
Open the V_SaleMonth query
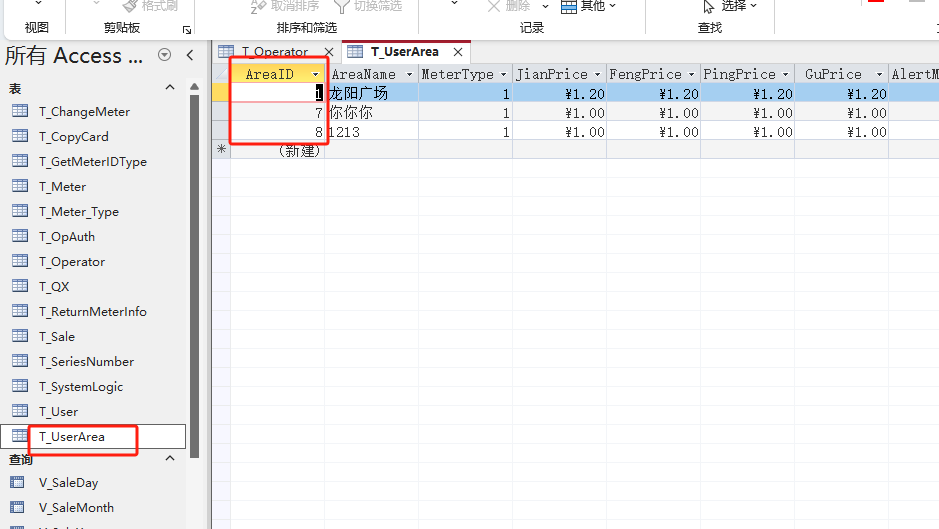point(76,508)
